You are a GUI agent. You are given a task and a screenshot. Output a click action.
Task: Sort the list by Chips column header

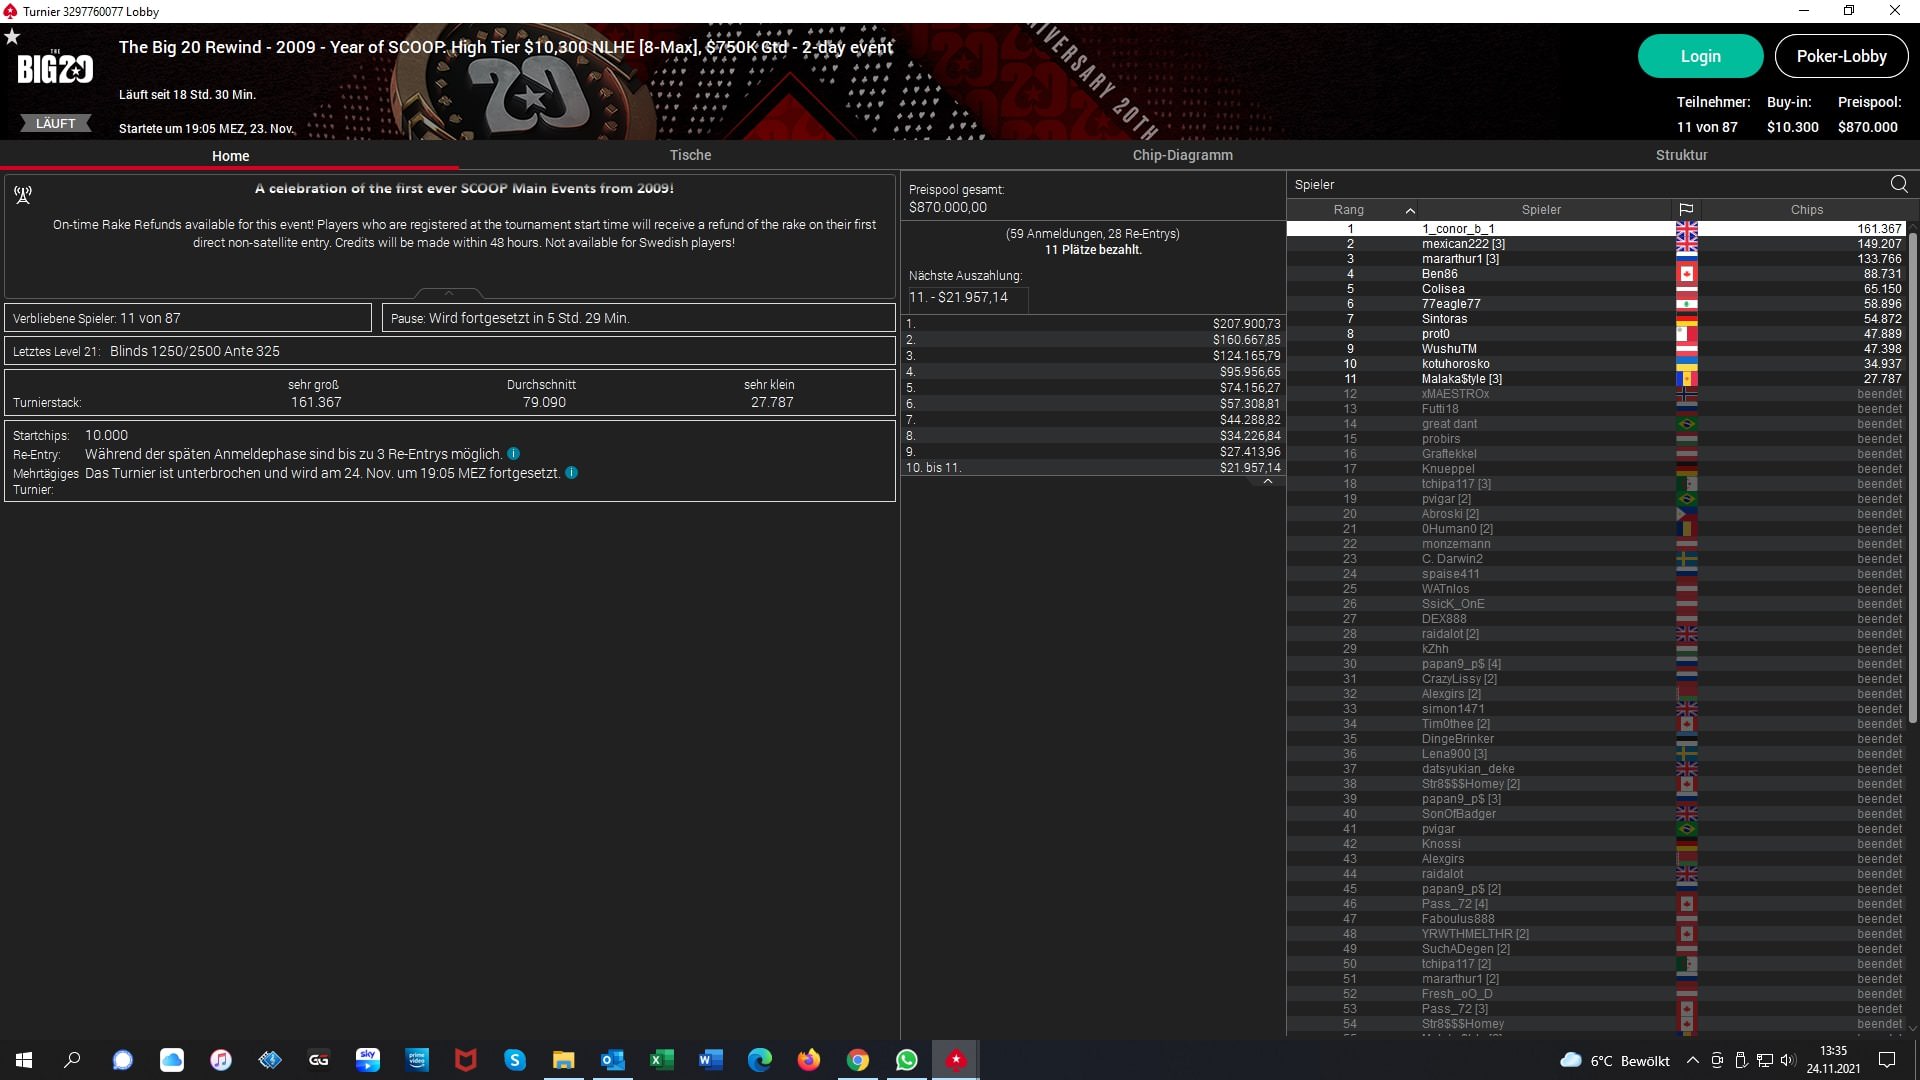[x=1806, y=210]
